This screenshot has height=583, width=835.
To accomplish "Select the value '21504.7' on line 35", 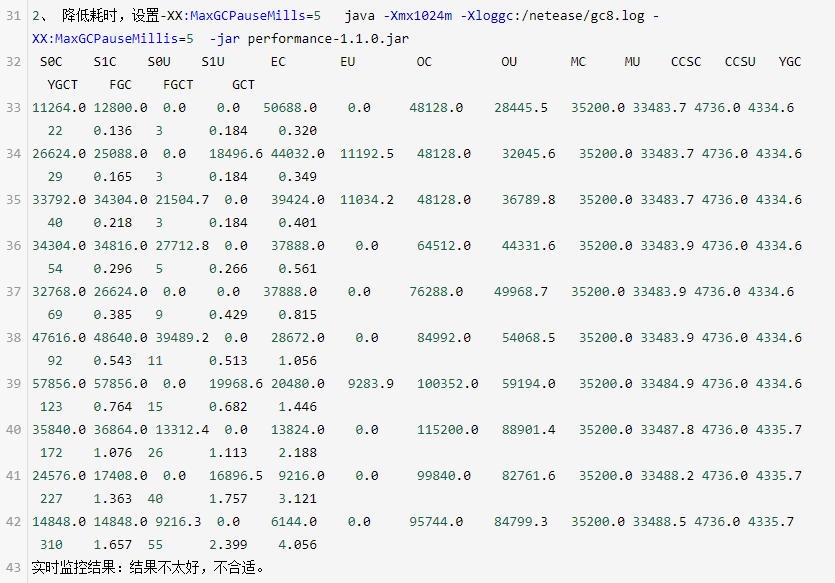I will pyautogui.click(x=182, y=200).
